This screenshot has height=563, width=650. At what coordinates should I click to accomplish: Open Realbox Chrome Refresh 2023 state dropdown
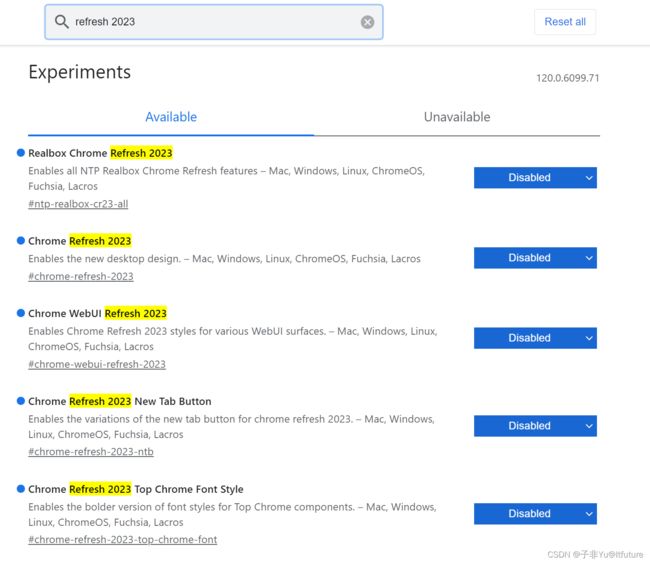535,177
